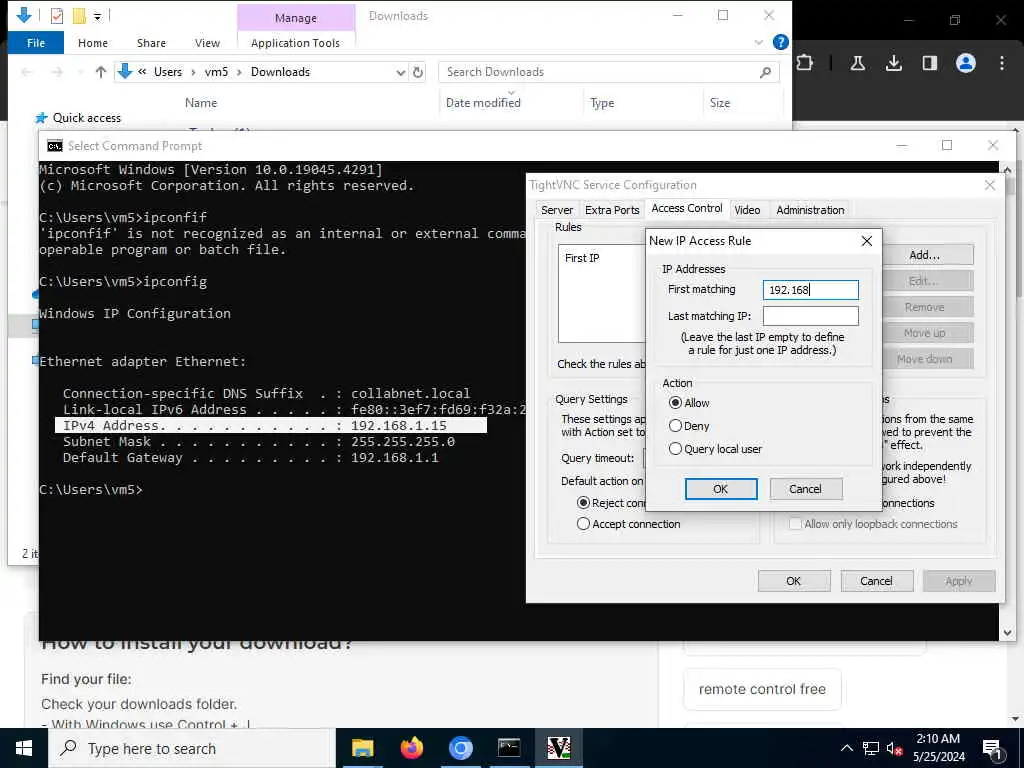Click TightVNC taskbar icon

click(x=559, y=748)
